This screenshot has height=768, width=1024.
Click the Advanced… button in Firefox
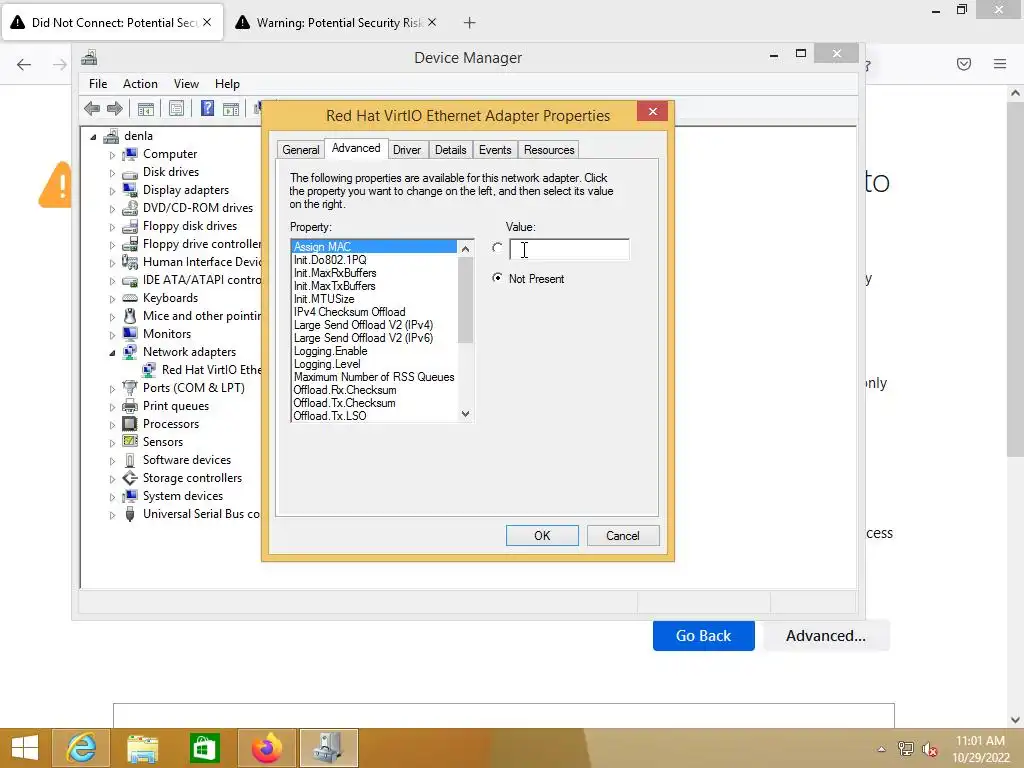click(826, 635)
